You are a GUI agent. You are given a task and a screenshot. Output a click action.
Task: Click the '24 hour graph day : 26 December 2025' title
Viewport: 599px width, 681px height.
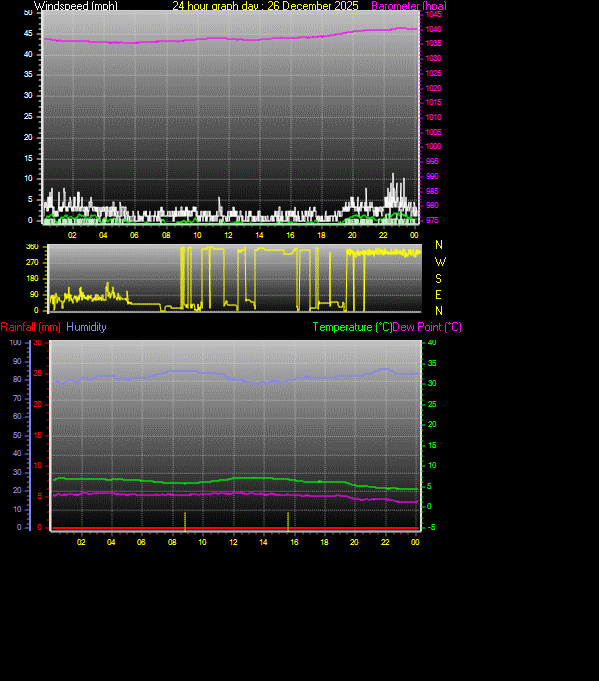point(265,6)
